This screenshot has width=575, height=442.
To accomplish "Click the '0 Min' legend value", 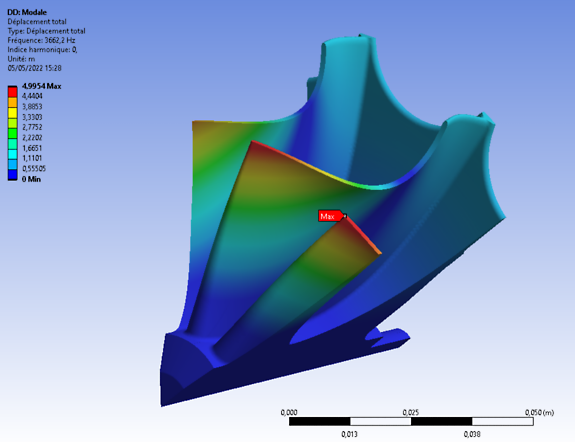I will pos(31,179).
